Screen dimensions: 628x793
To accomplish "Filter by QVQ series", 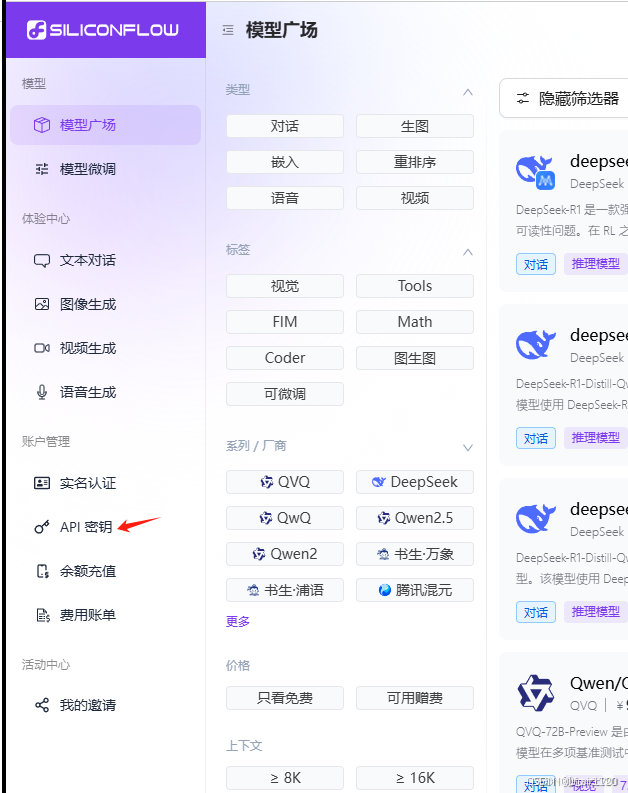I will (x=285, y=481).
